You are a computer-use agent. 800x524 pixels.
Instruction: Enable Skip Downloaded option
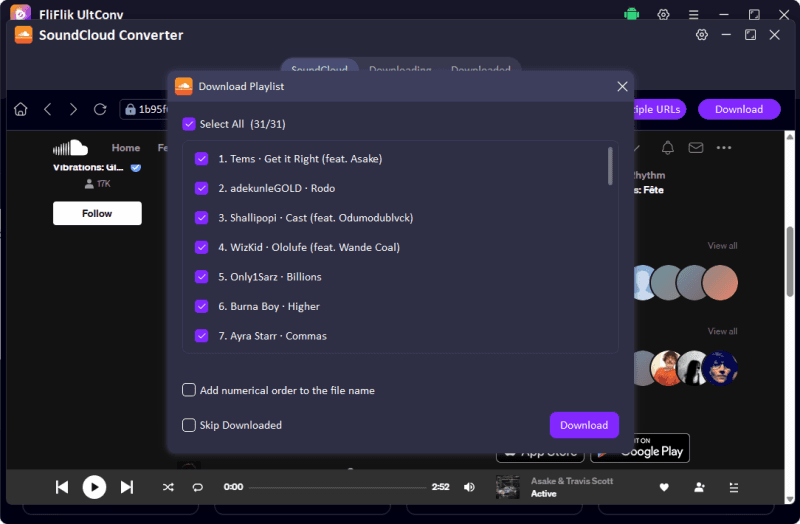point(189,425)
